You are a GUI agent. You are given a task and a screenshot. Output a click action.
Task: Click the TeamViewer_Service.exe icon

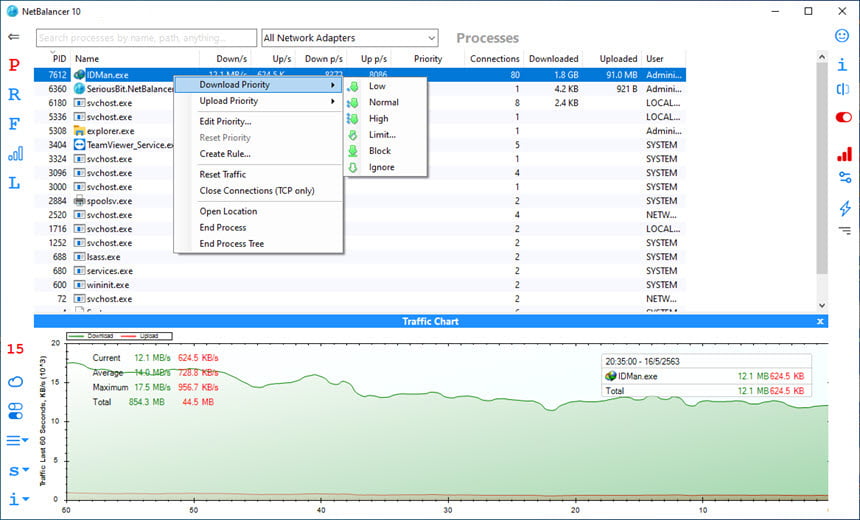tap(80, 145)
